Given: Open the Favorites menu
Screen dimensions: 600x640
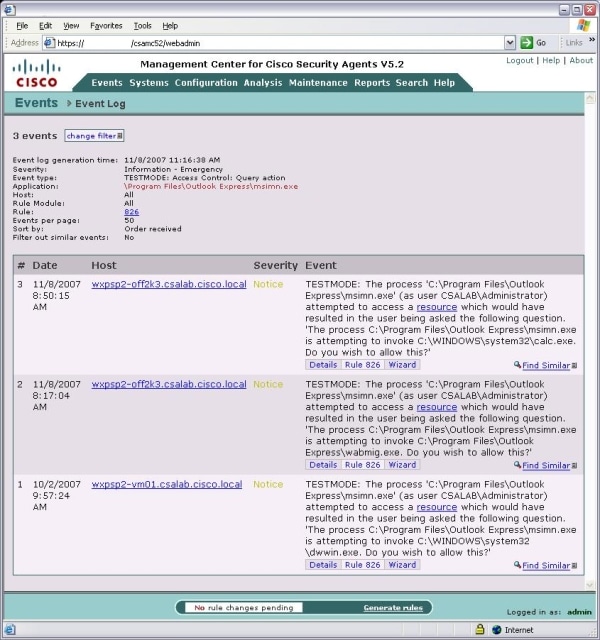Looking at the screenshot, I should (106, 26).
